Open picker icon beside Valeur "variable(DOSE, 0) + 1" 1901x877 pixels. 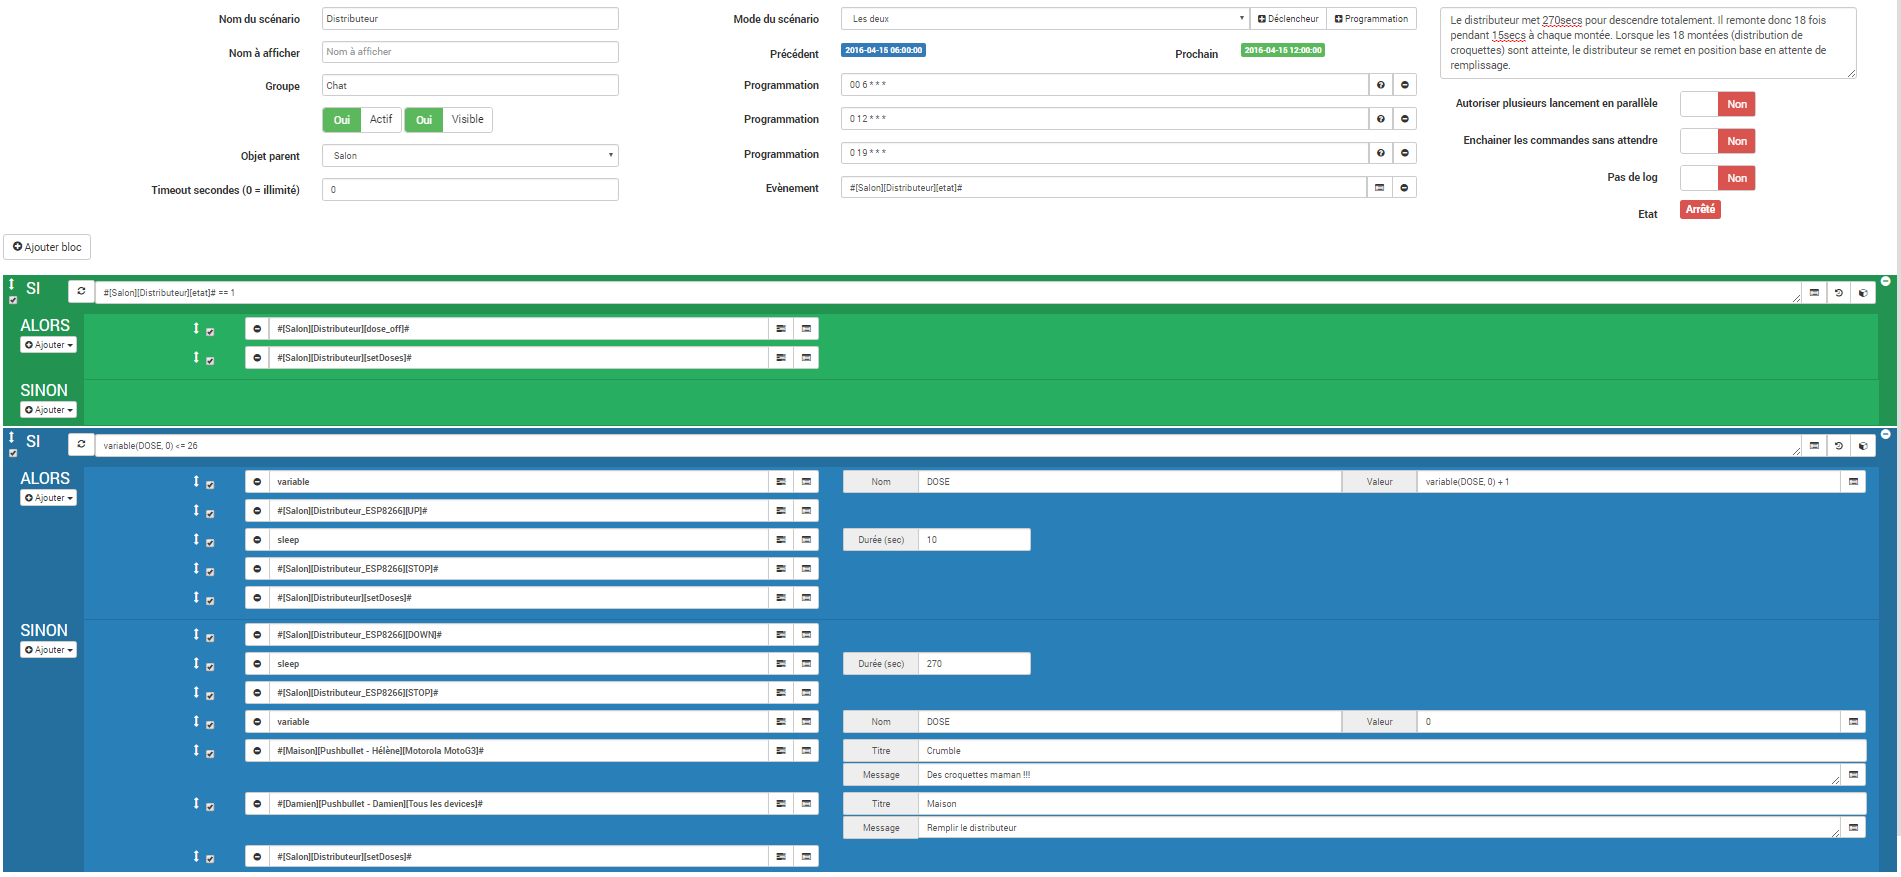click(1853, 482)
